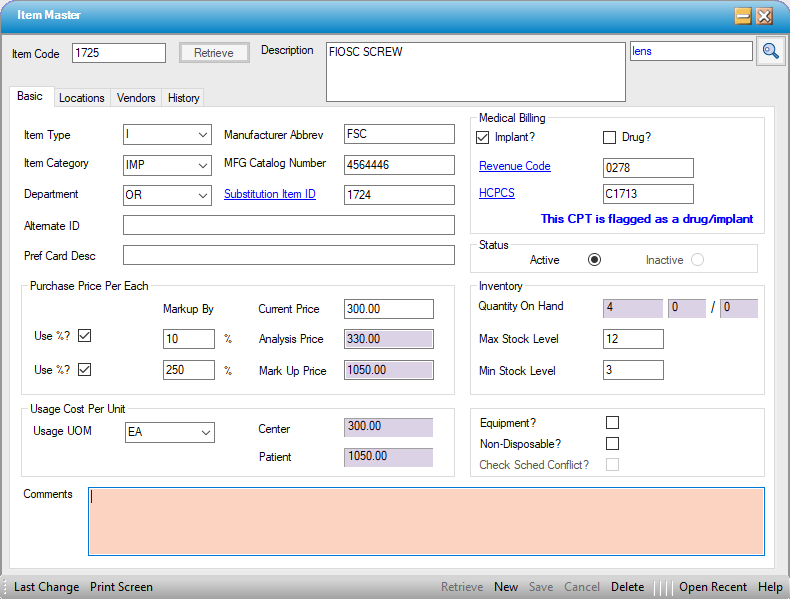Click the Revenue Code link

[515, 166]
